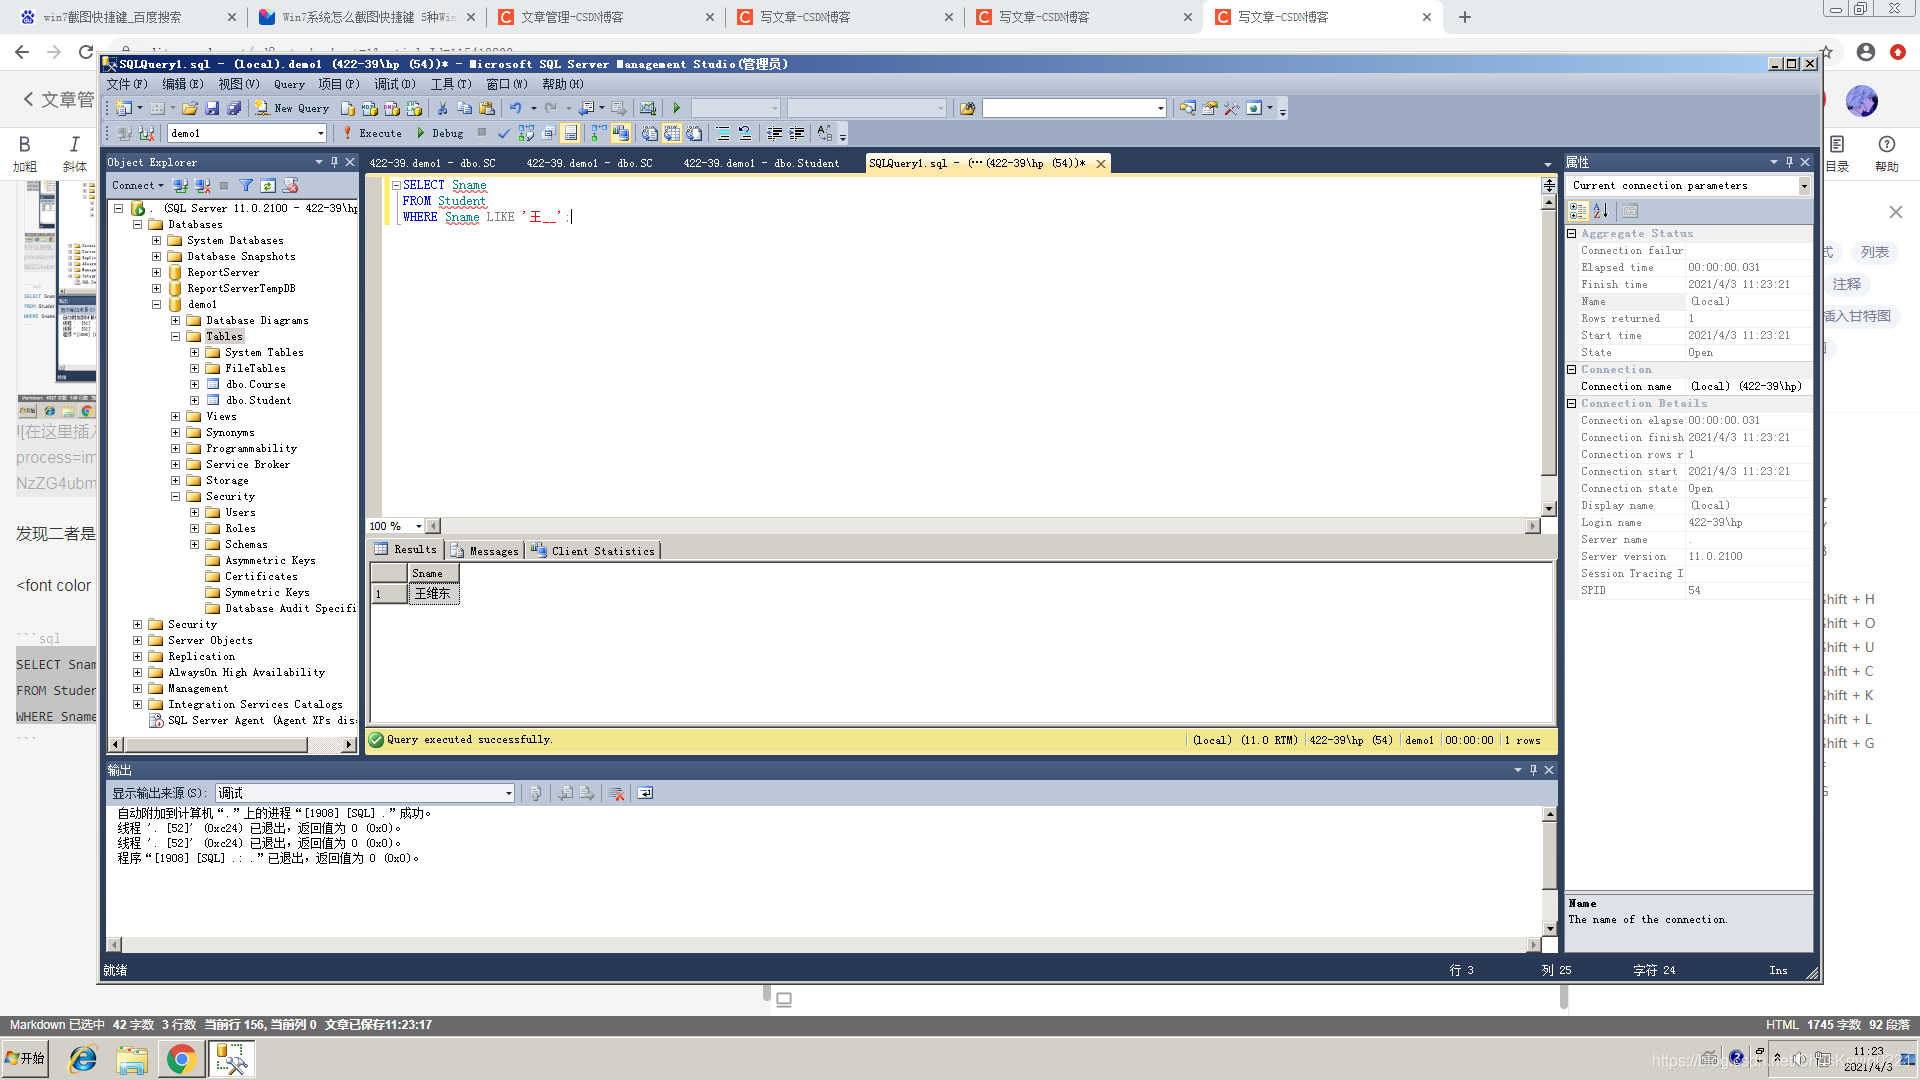
Task: Click the Copy icon in toolbar
Action: (464, 108)
